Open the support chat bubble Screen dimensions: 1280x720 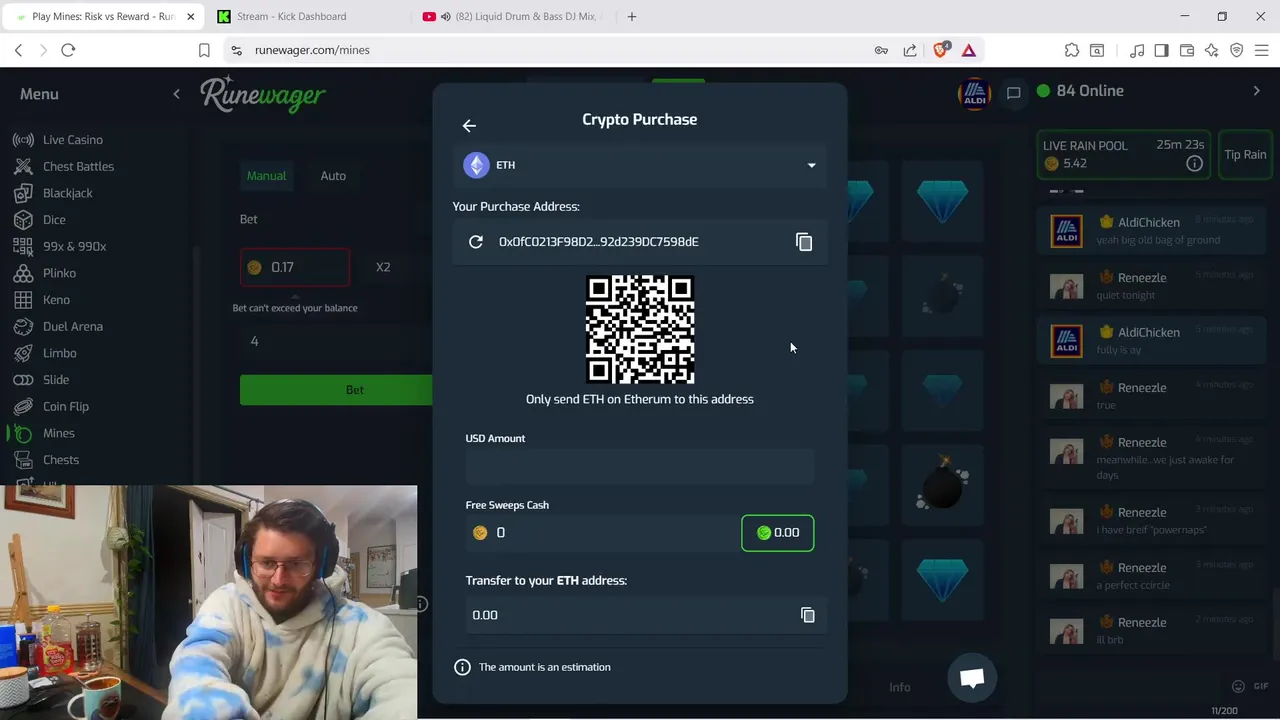point(972,678)
